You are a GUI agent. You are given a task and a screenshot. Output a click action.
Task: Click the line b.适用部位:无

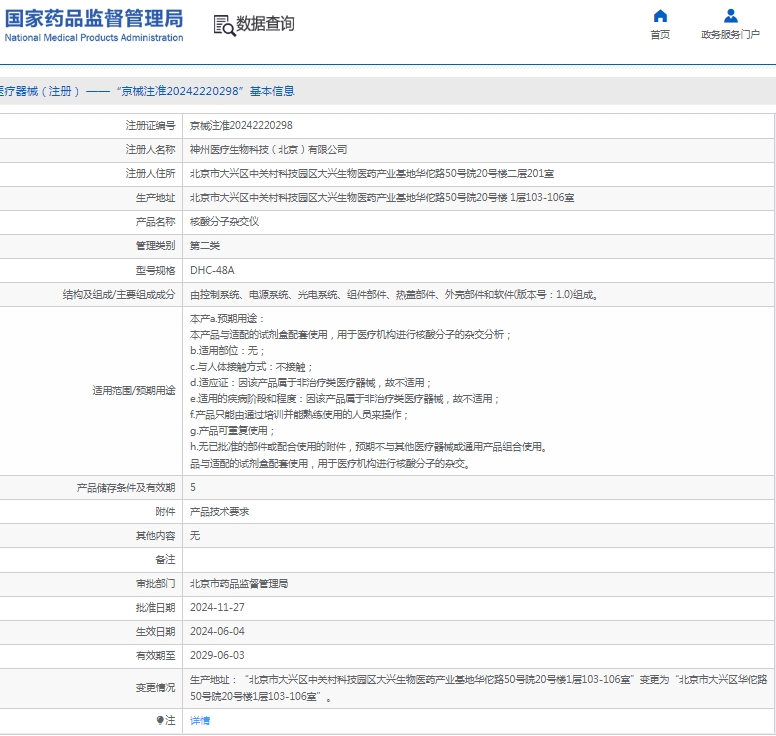pos(228,351)
